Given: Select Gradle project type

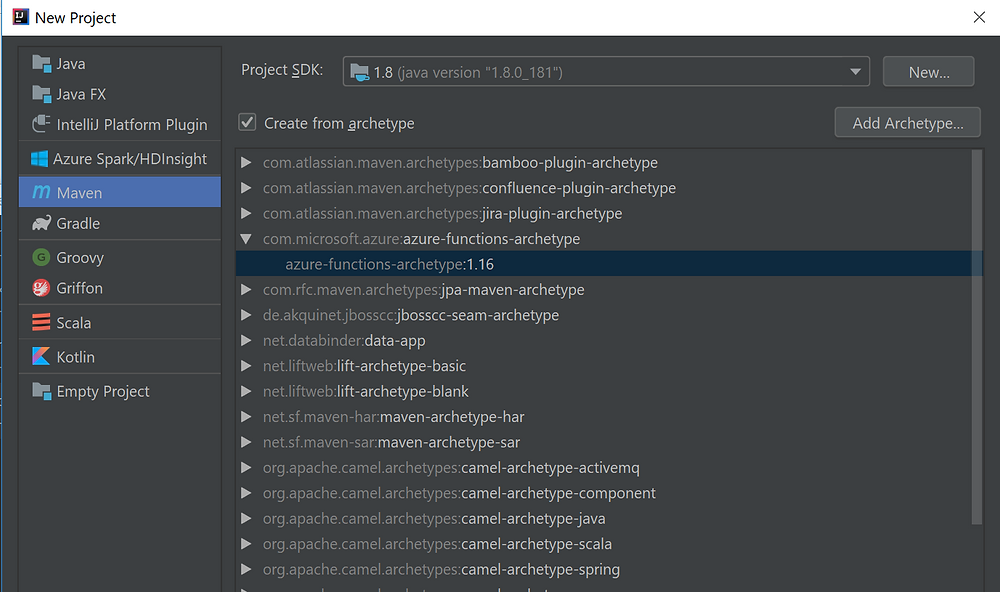Looking at the screenshot, I should [x=120, y=223].
